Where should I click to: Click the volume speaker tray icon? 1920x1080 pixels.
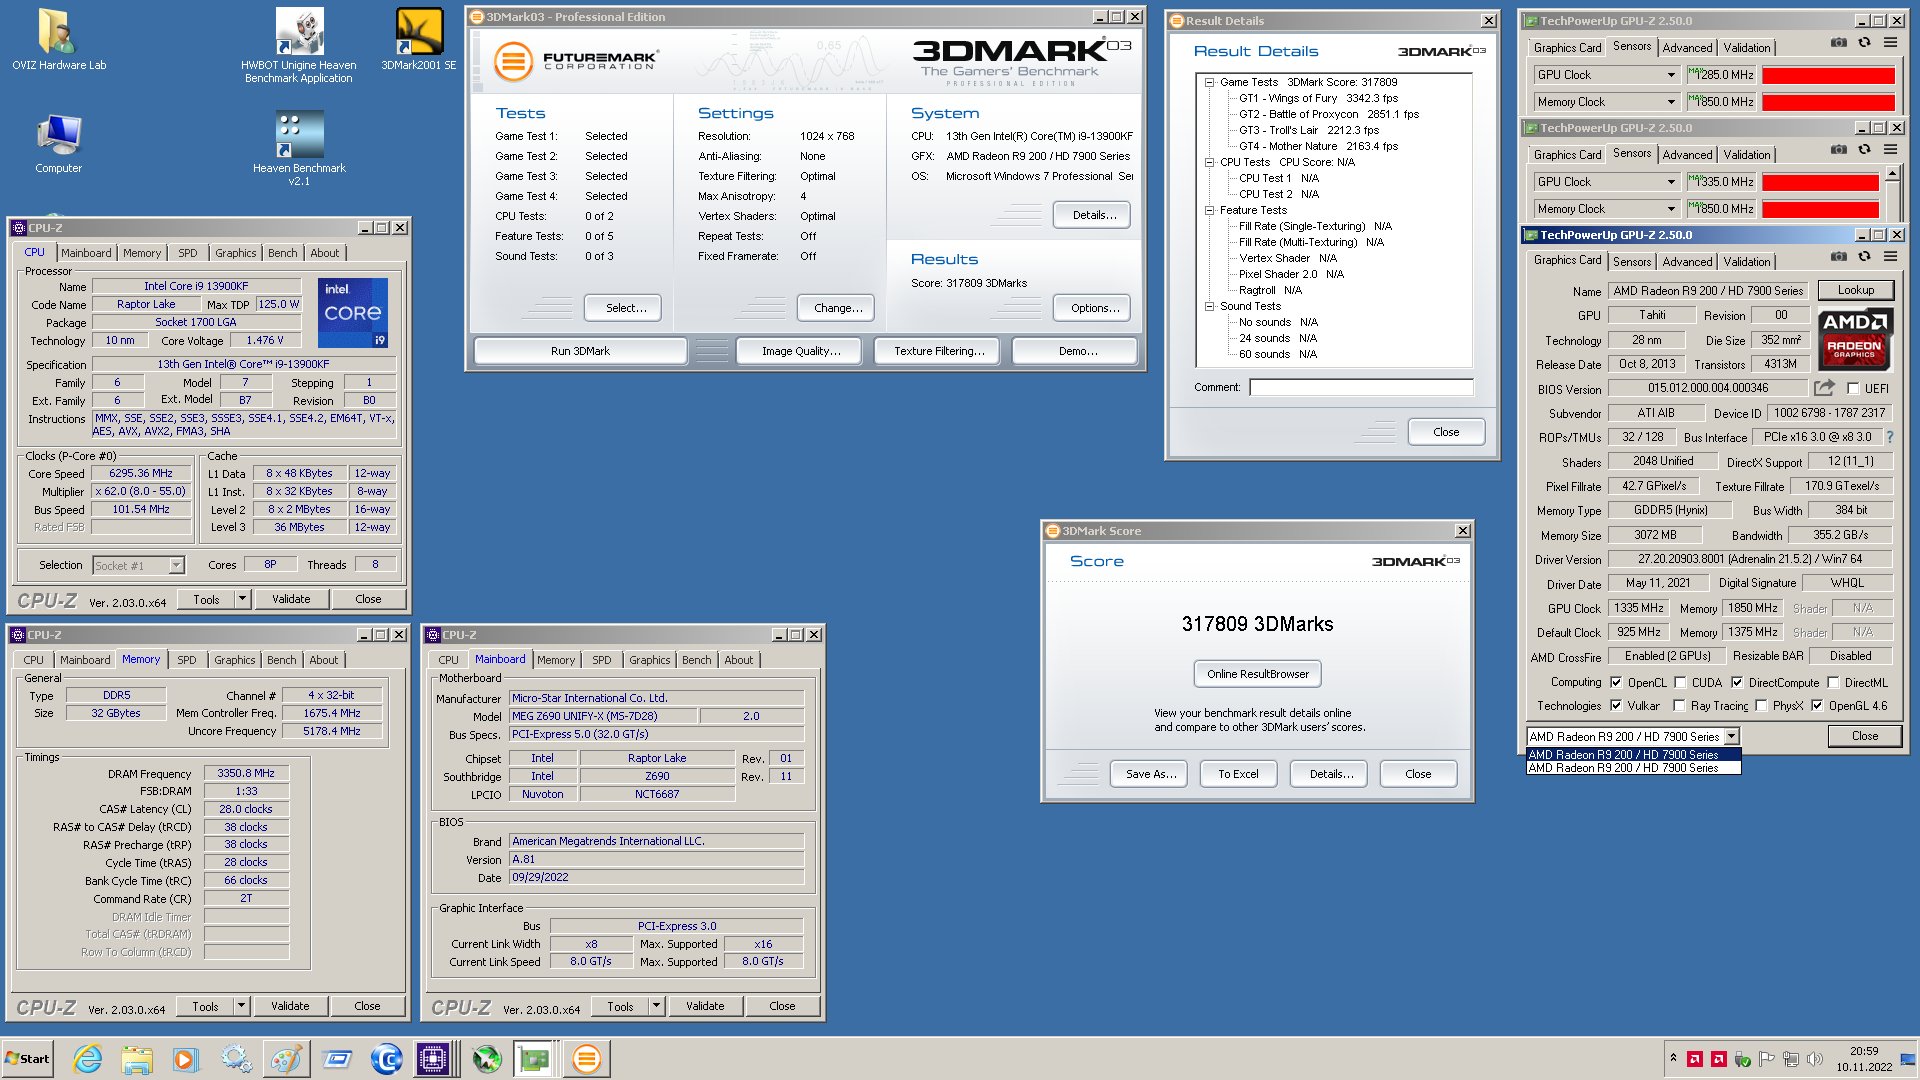pos(1814,1059)
